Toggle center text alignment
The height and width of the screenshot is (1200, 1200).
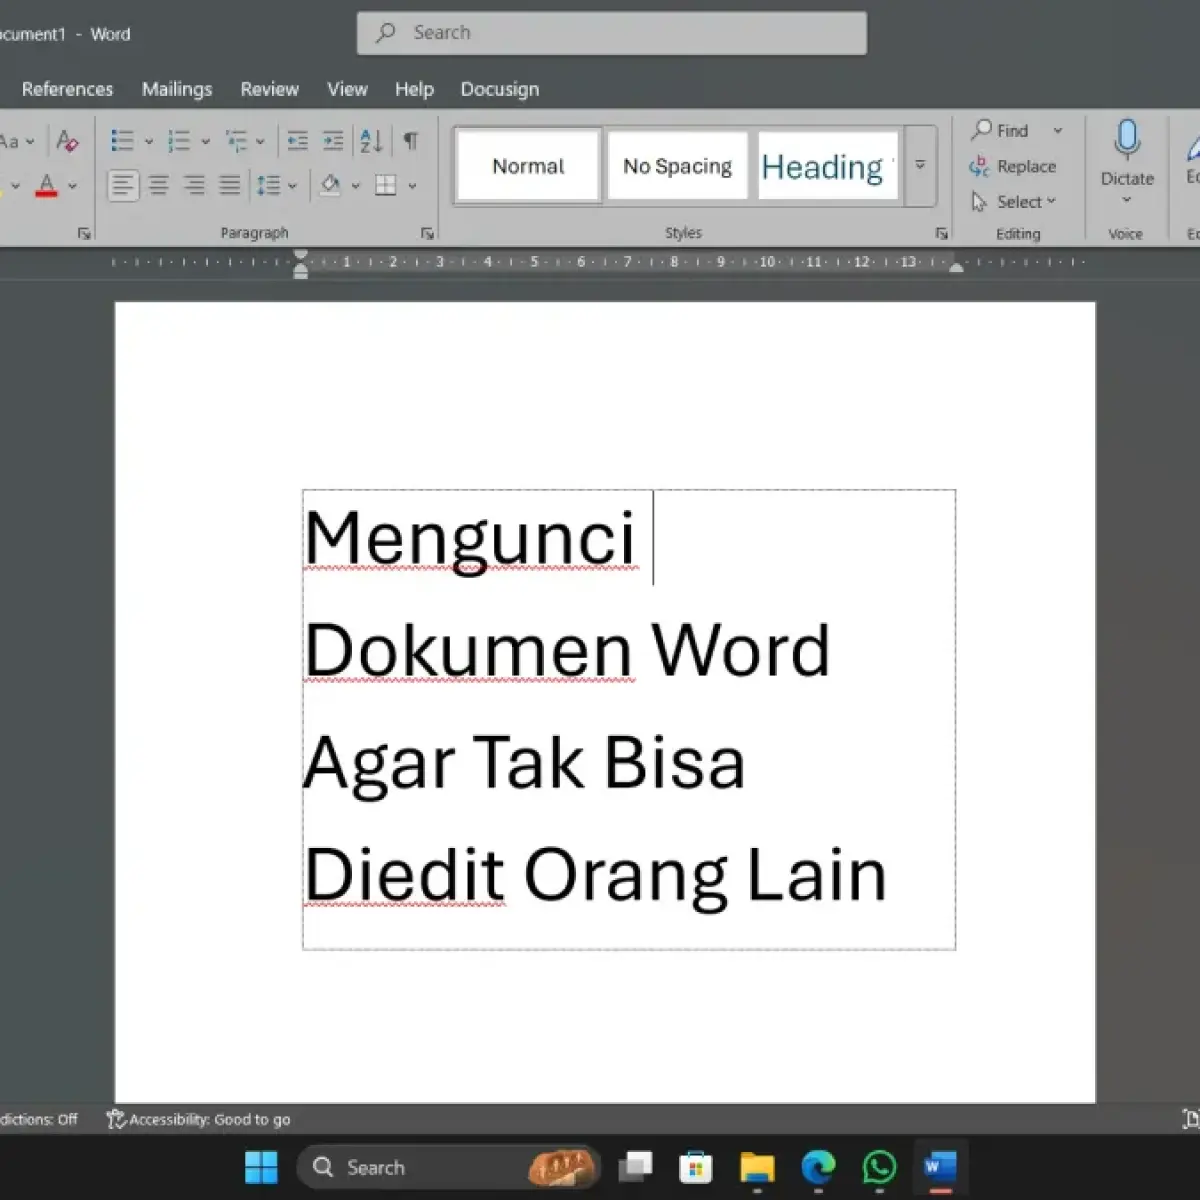[x=158, y=185]
